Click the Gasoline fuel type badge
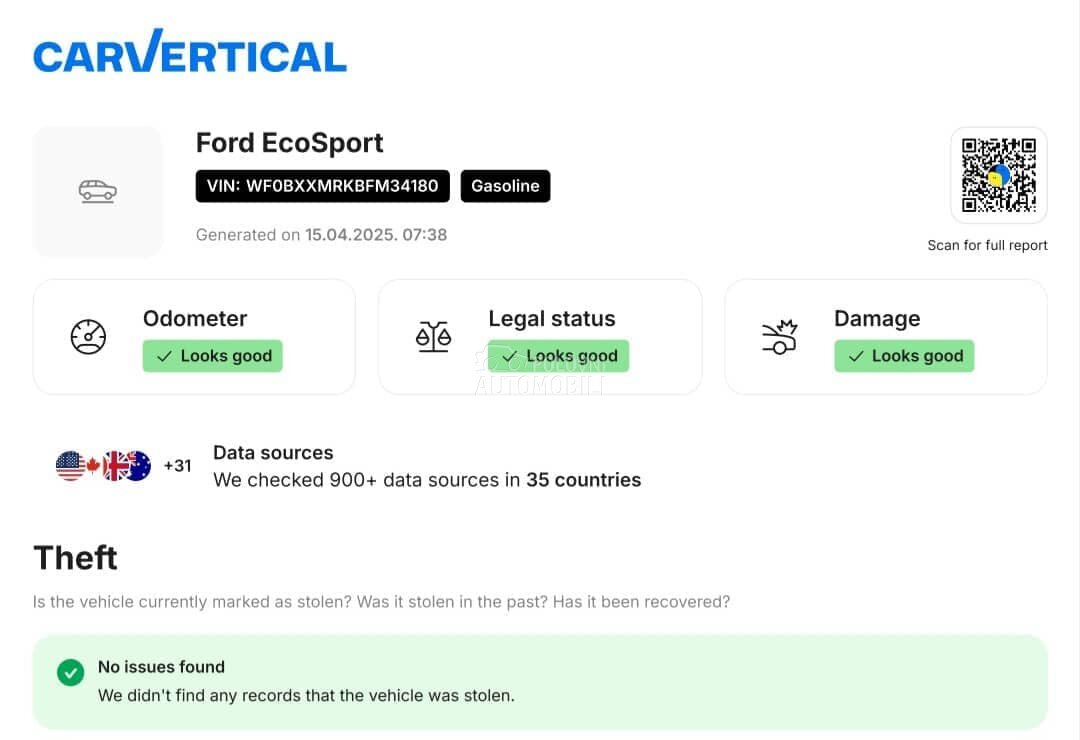 click(505, 186)
